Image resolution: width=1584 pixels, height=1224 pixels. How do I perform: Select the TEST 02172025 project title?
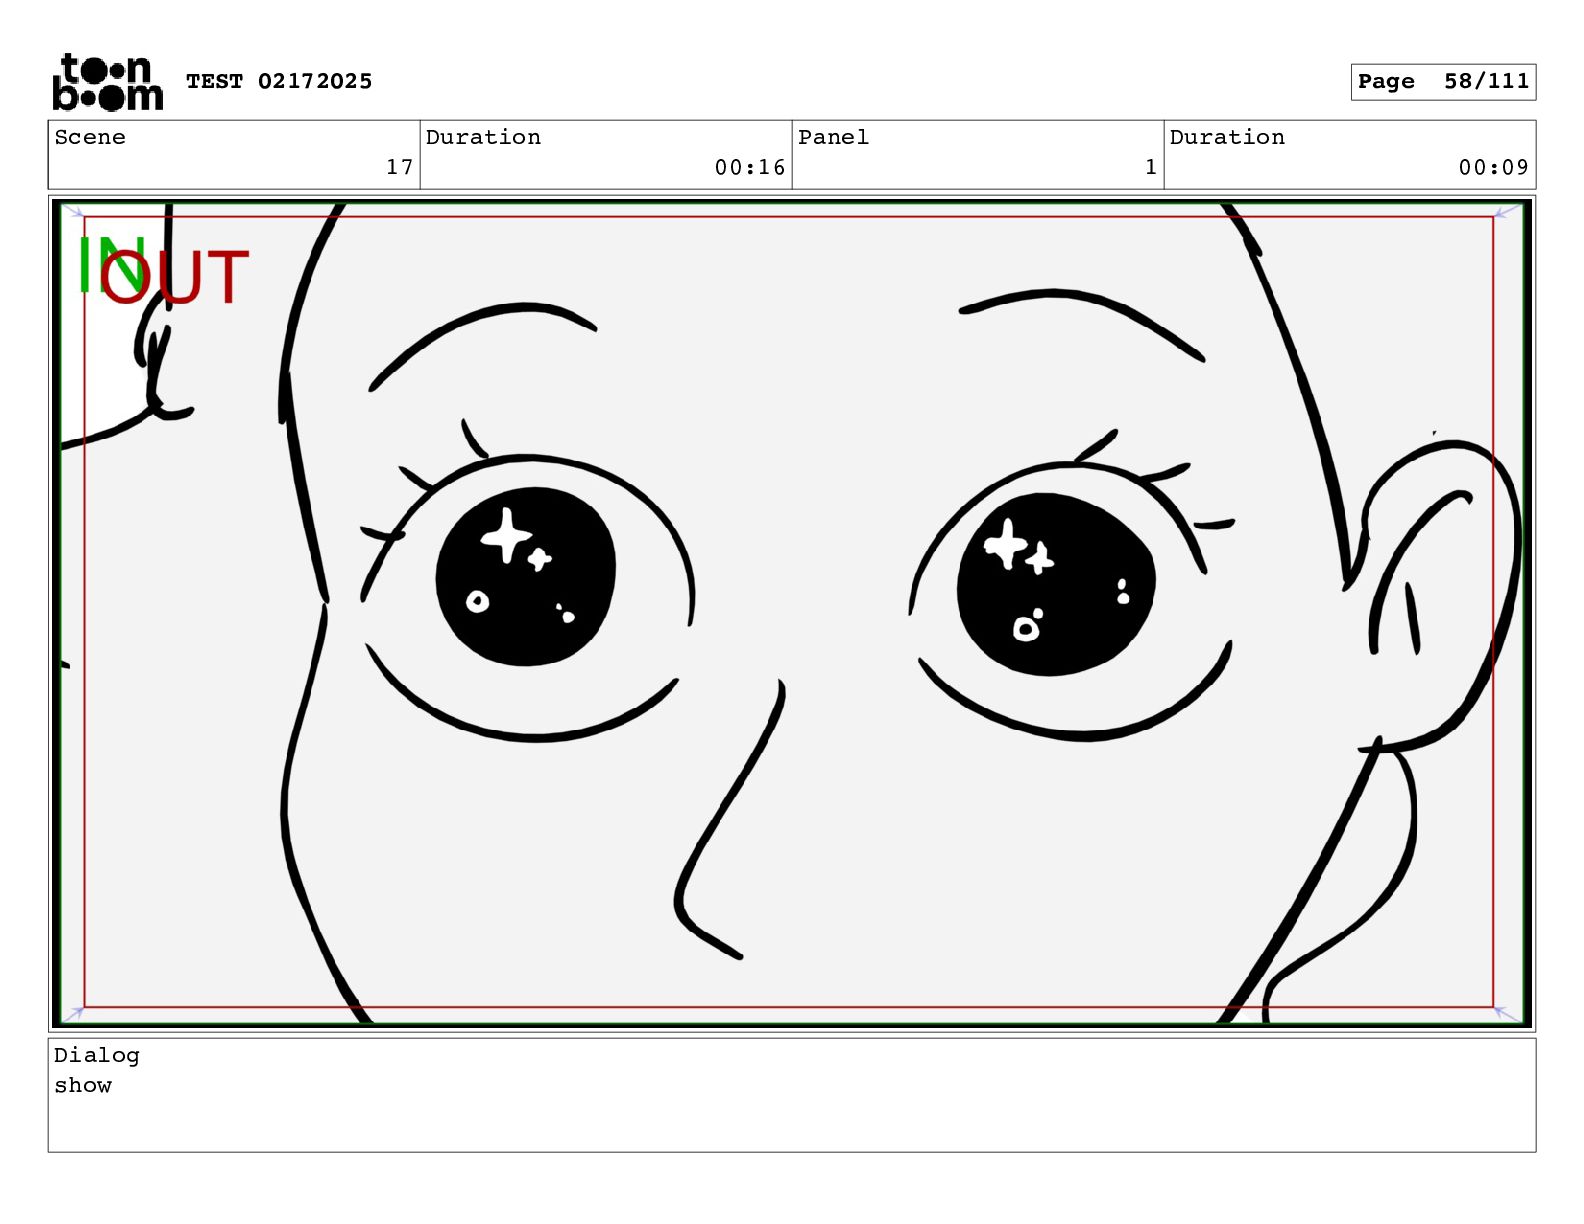(279, 81)
